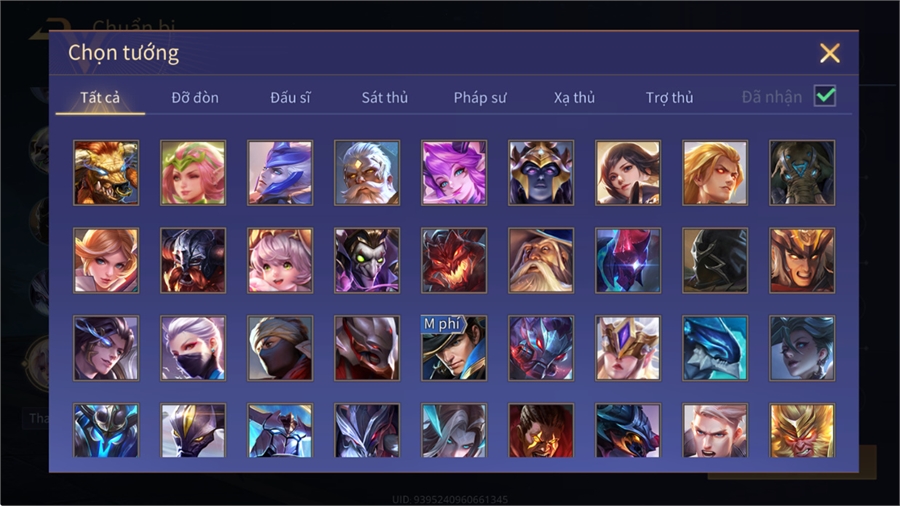Pick the blue shark-like creature hero portrait
Screen dimensions: 900x506
[x=715, y=348]
